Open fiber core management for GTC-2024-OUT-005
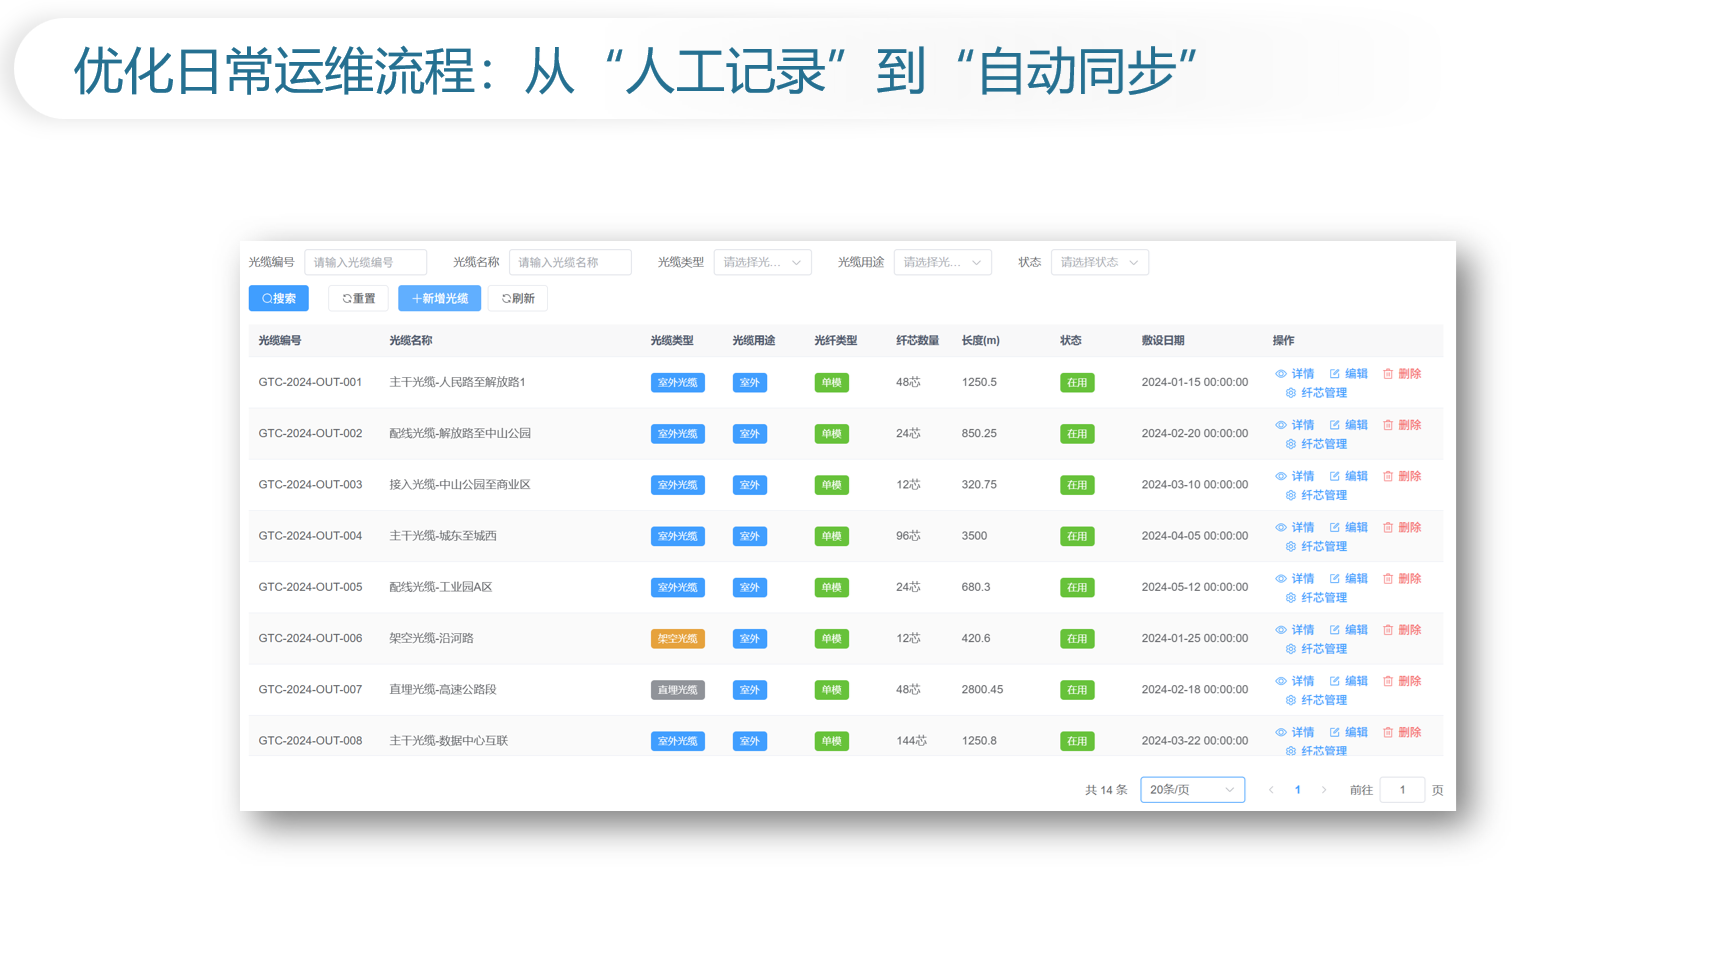Image resolution: width=1716 pixels, height=958 pixels. 1316,598
